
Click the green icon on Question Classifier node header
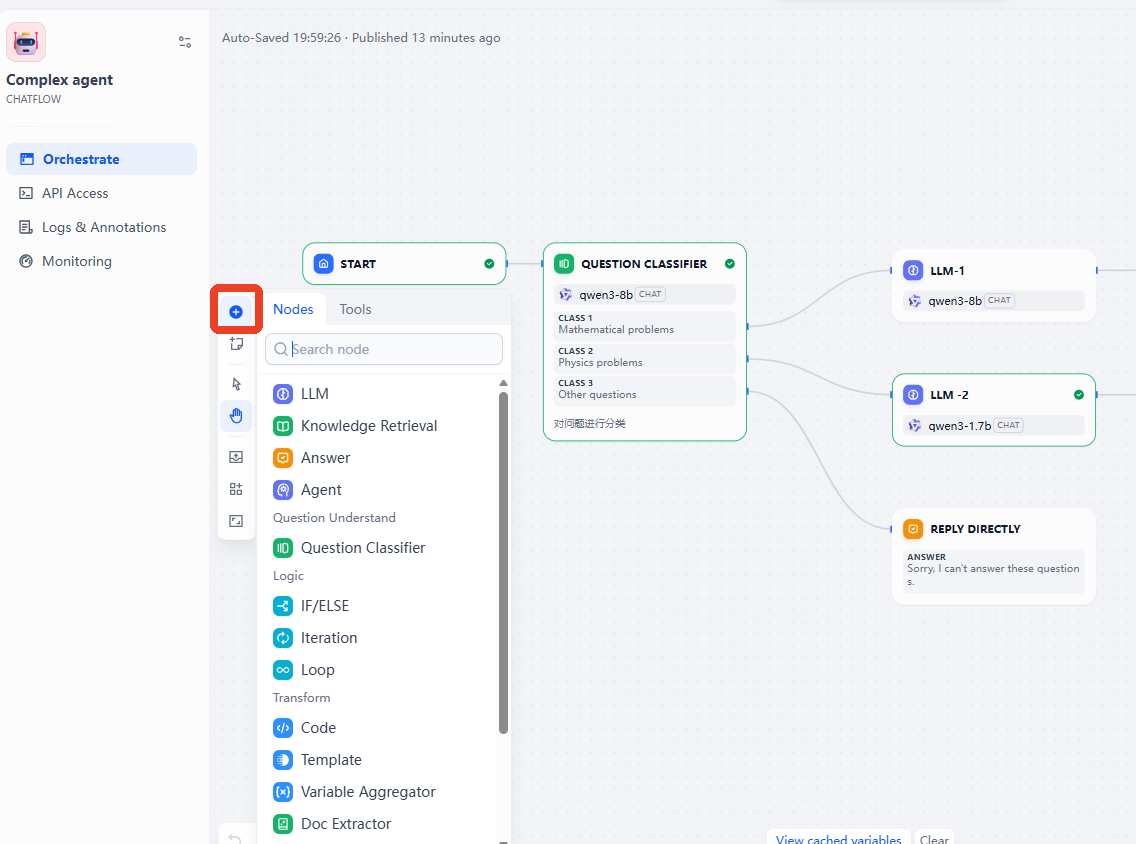point(564,264)
